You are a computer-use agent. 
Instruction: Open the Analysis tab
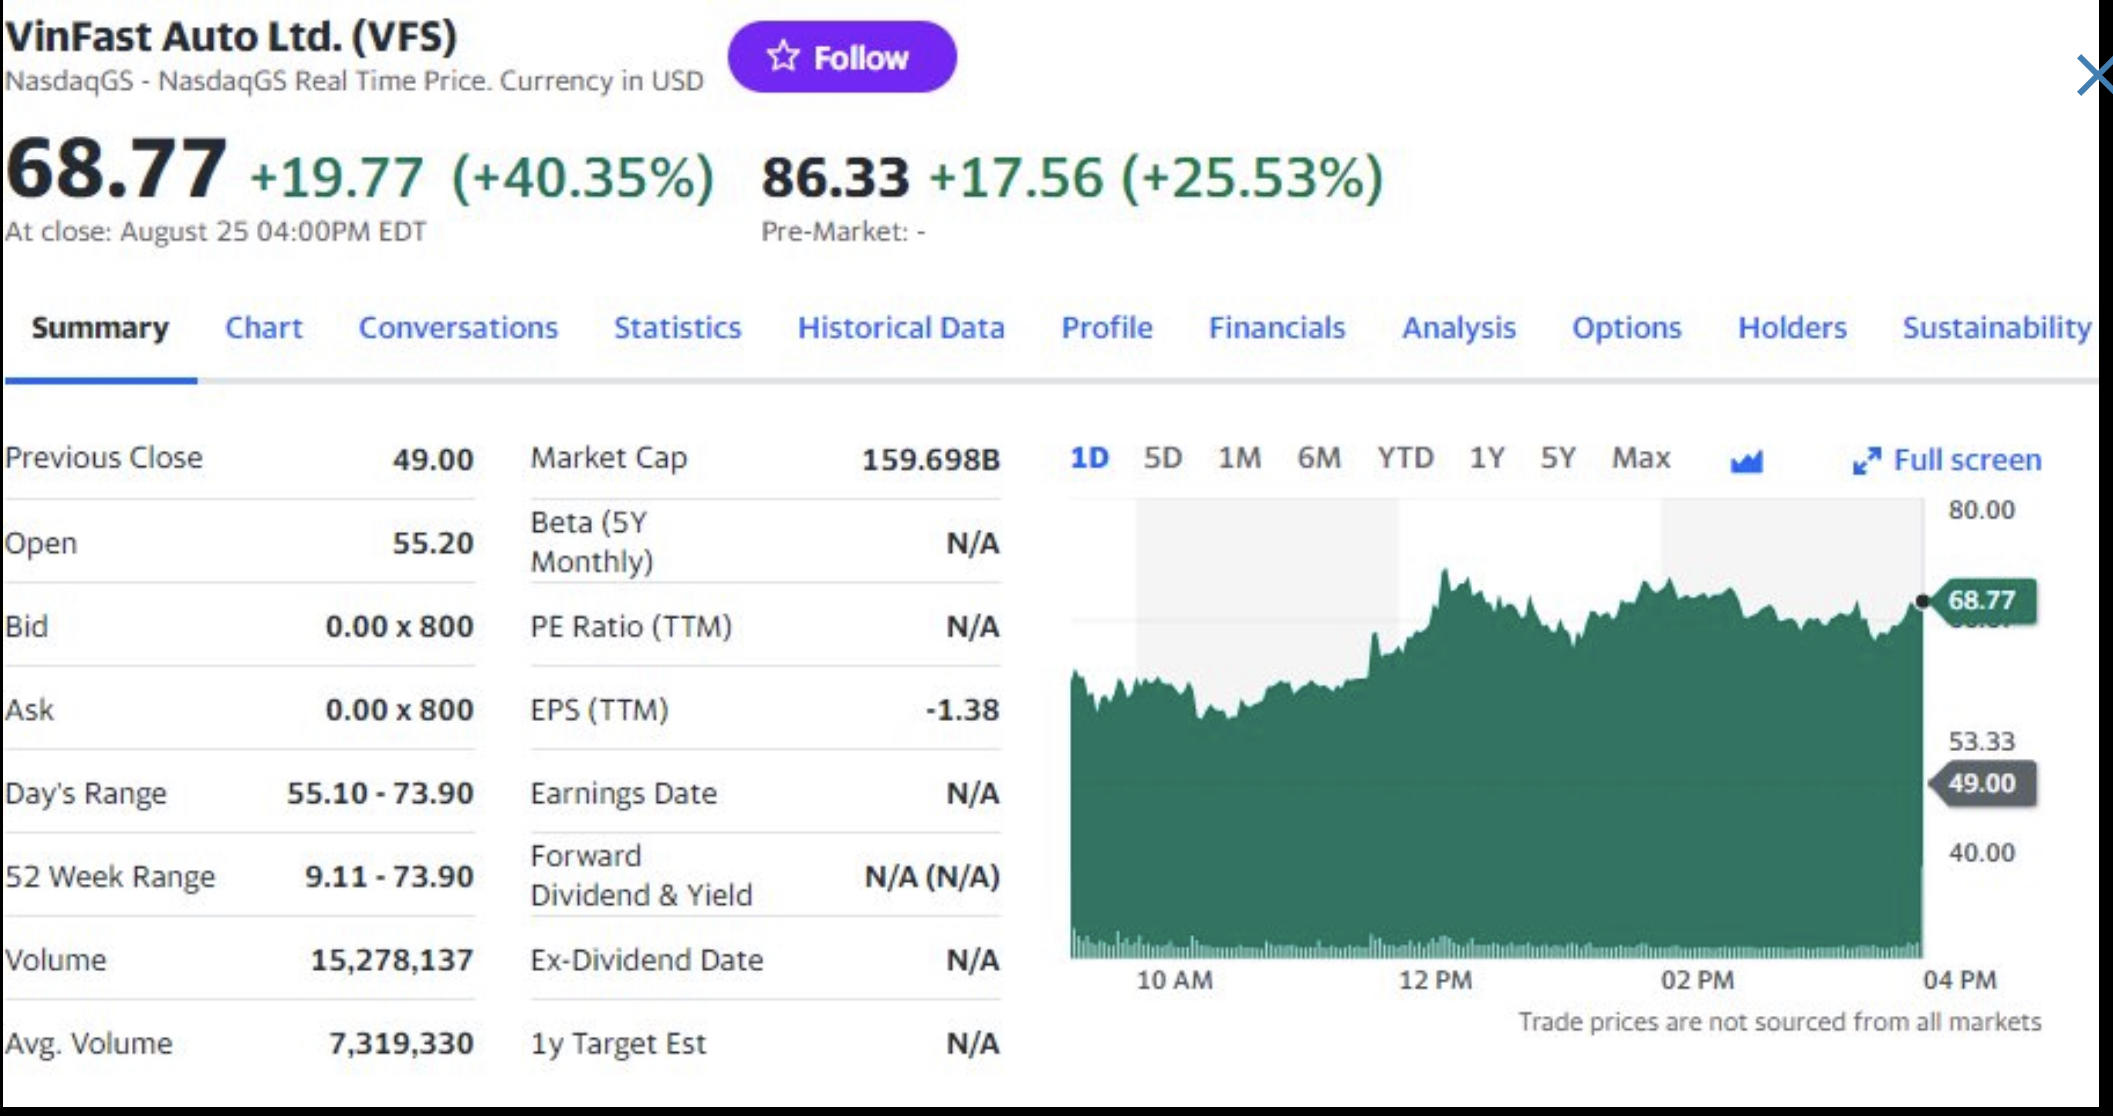pyautogui.click(x=1458, y=328)
